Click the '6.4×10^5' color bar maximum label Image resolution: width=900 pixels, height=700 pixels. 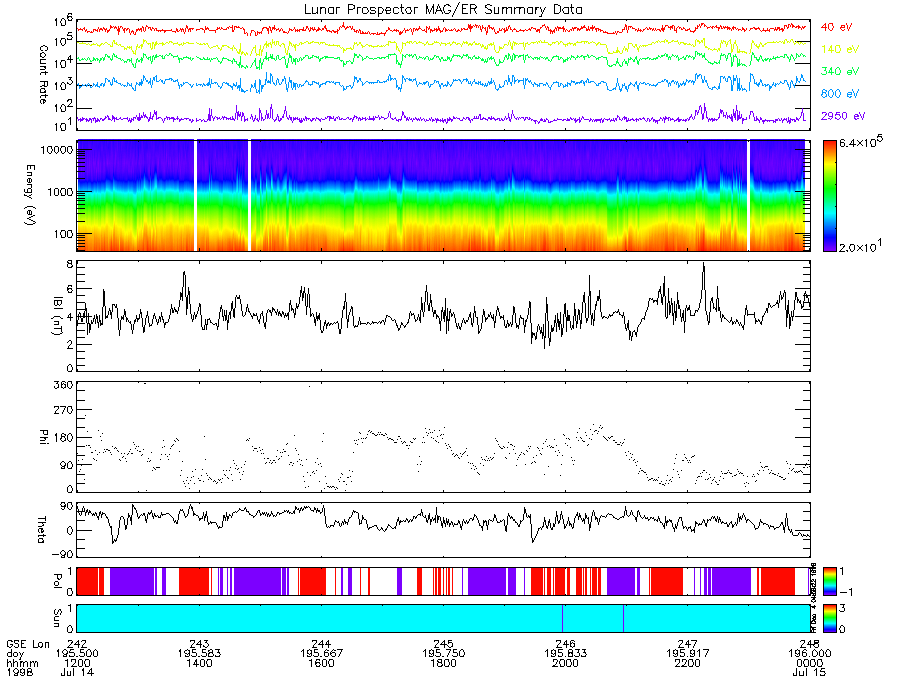coord(860,142)
